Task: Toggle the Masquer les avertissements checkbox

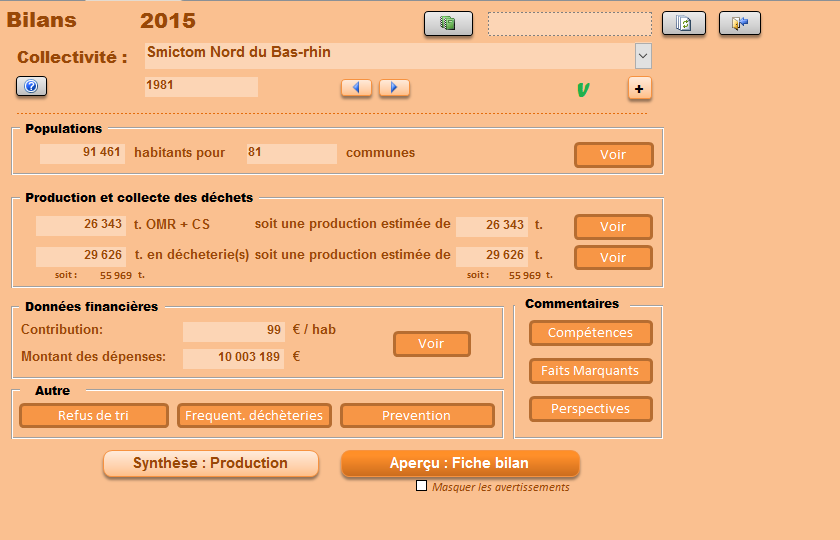Action: pos(421,486)
